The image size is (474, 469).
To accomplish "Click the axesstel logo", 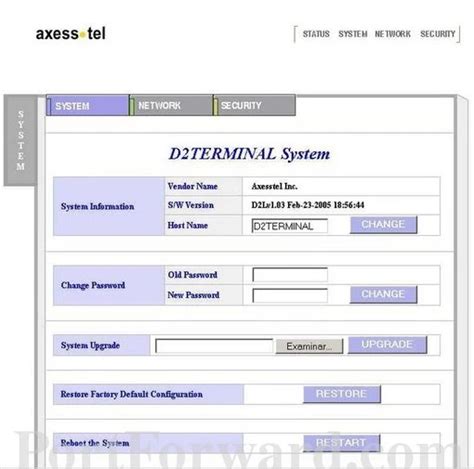I will tap(71, 34).
